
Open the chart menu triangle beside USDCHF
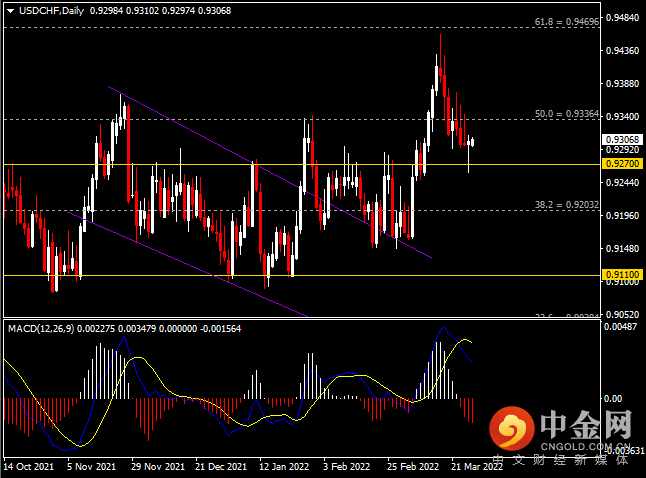tap(10, 11)
